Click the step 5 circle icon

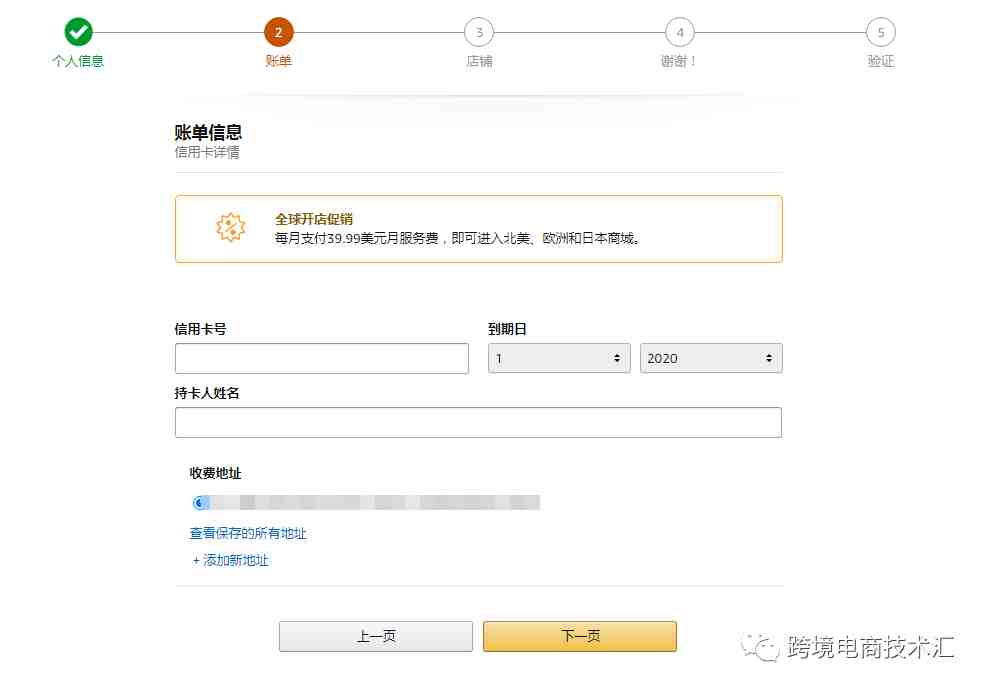(880, 32)
